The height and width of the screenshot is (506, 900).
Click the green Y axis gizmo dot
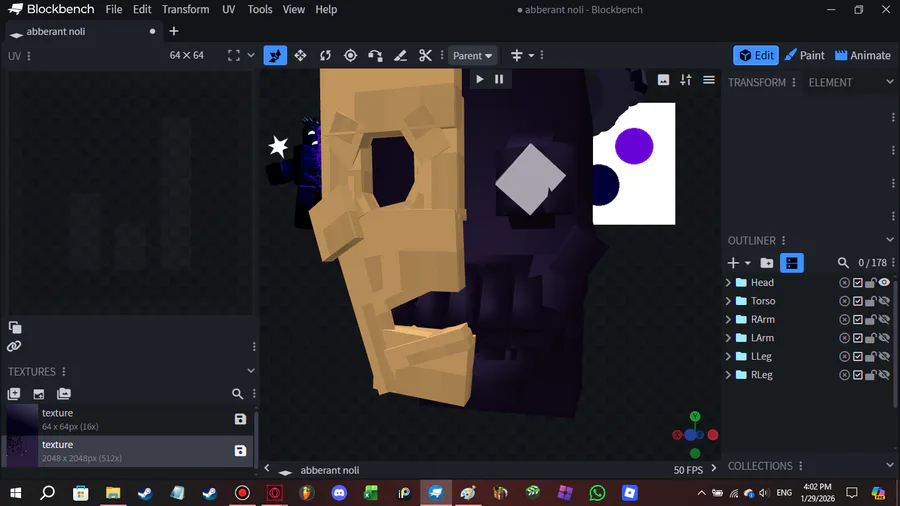click(x=695, y=417)
